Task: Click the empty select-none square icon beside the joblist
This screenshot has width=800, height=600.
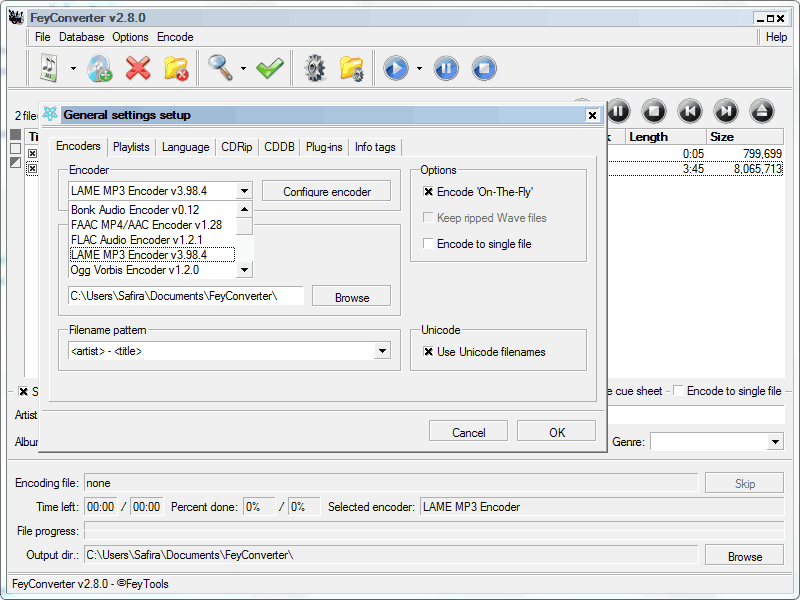Action: coord(16,148)
